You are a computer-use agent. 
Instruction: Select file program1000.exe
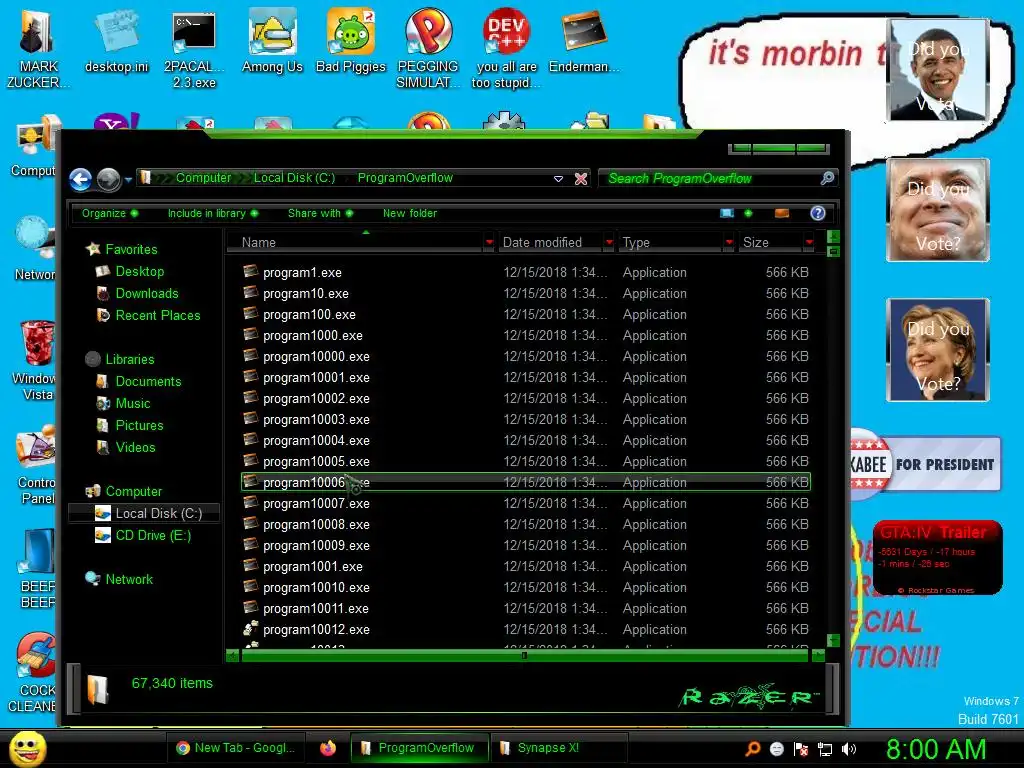pyautogui.click(x=526, y=336)
